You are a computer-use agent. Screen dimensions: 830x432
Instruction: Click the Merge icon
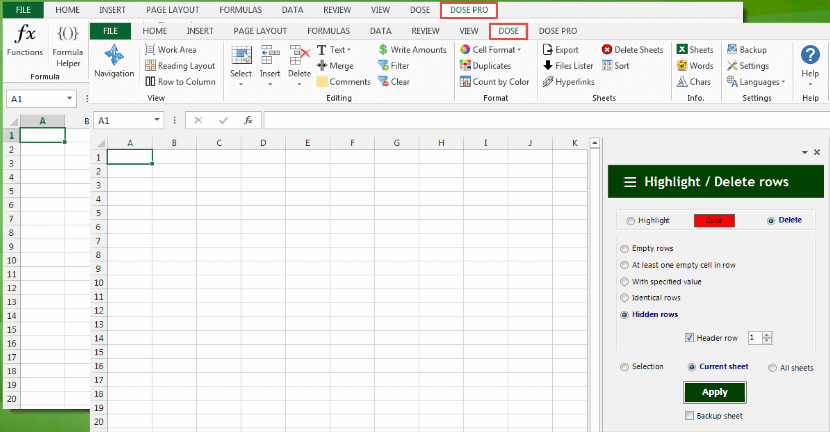coord(322,66)
